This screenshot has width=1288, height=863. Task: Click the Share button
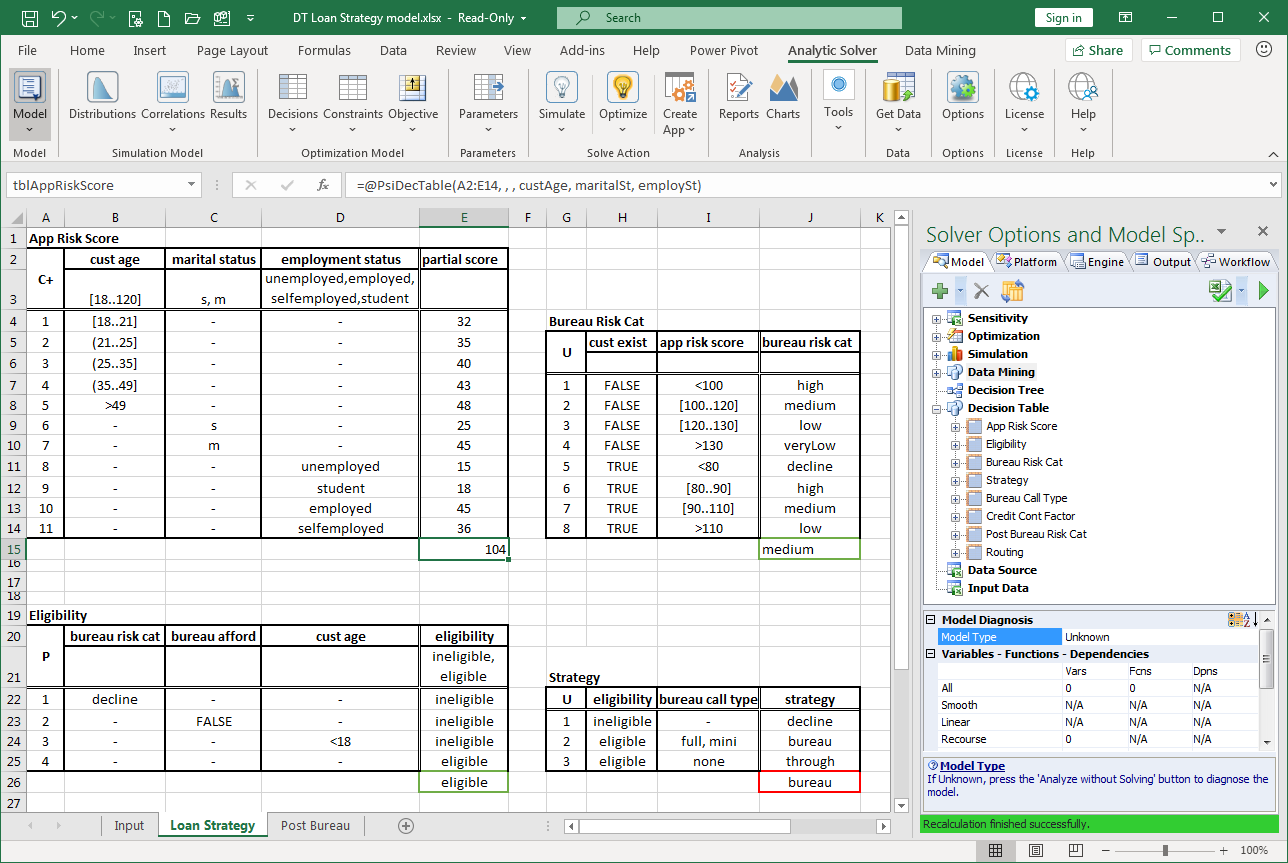tap(1097, 50)
